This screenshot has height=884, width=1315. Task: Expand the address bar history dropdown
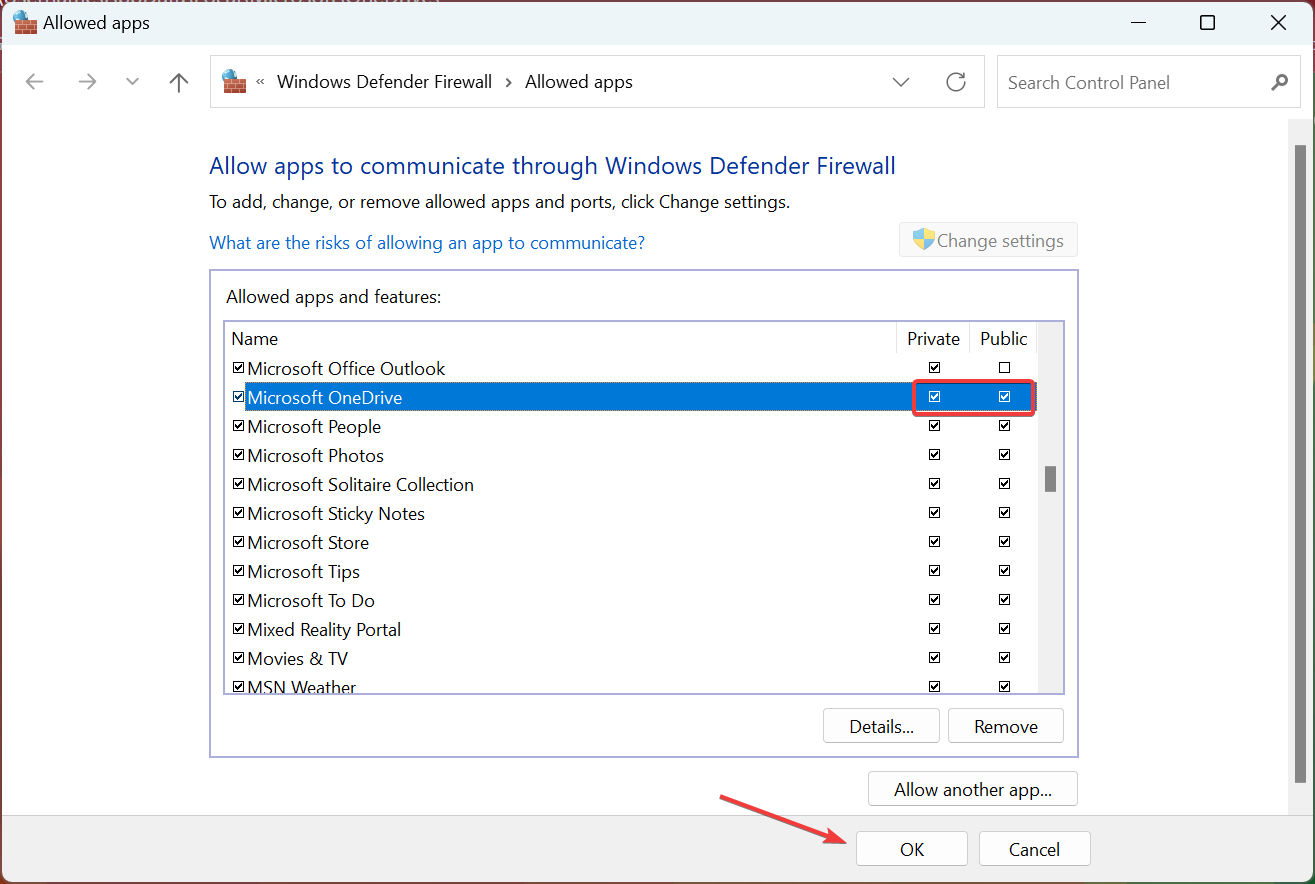click(901, 82)
